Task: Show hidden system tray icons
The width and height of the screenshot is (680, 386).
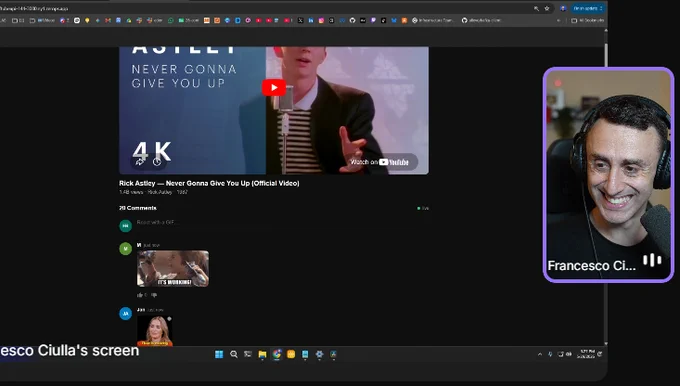Action: pyautogui.click(x=540, y=354)
